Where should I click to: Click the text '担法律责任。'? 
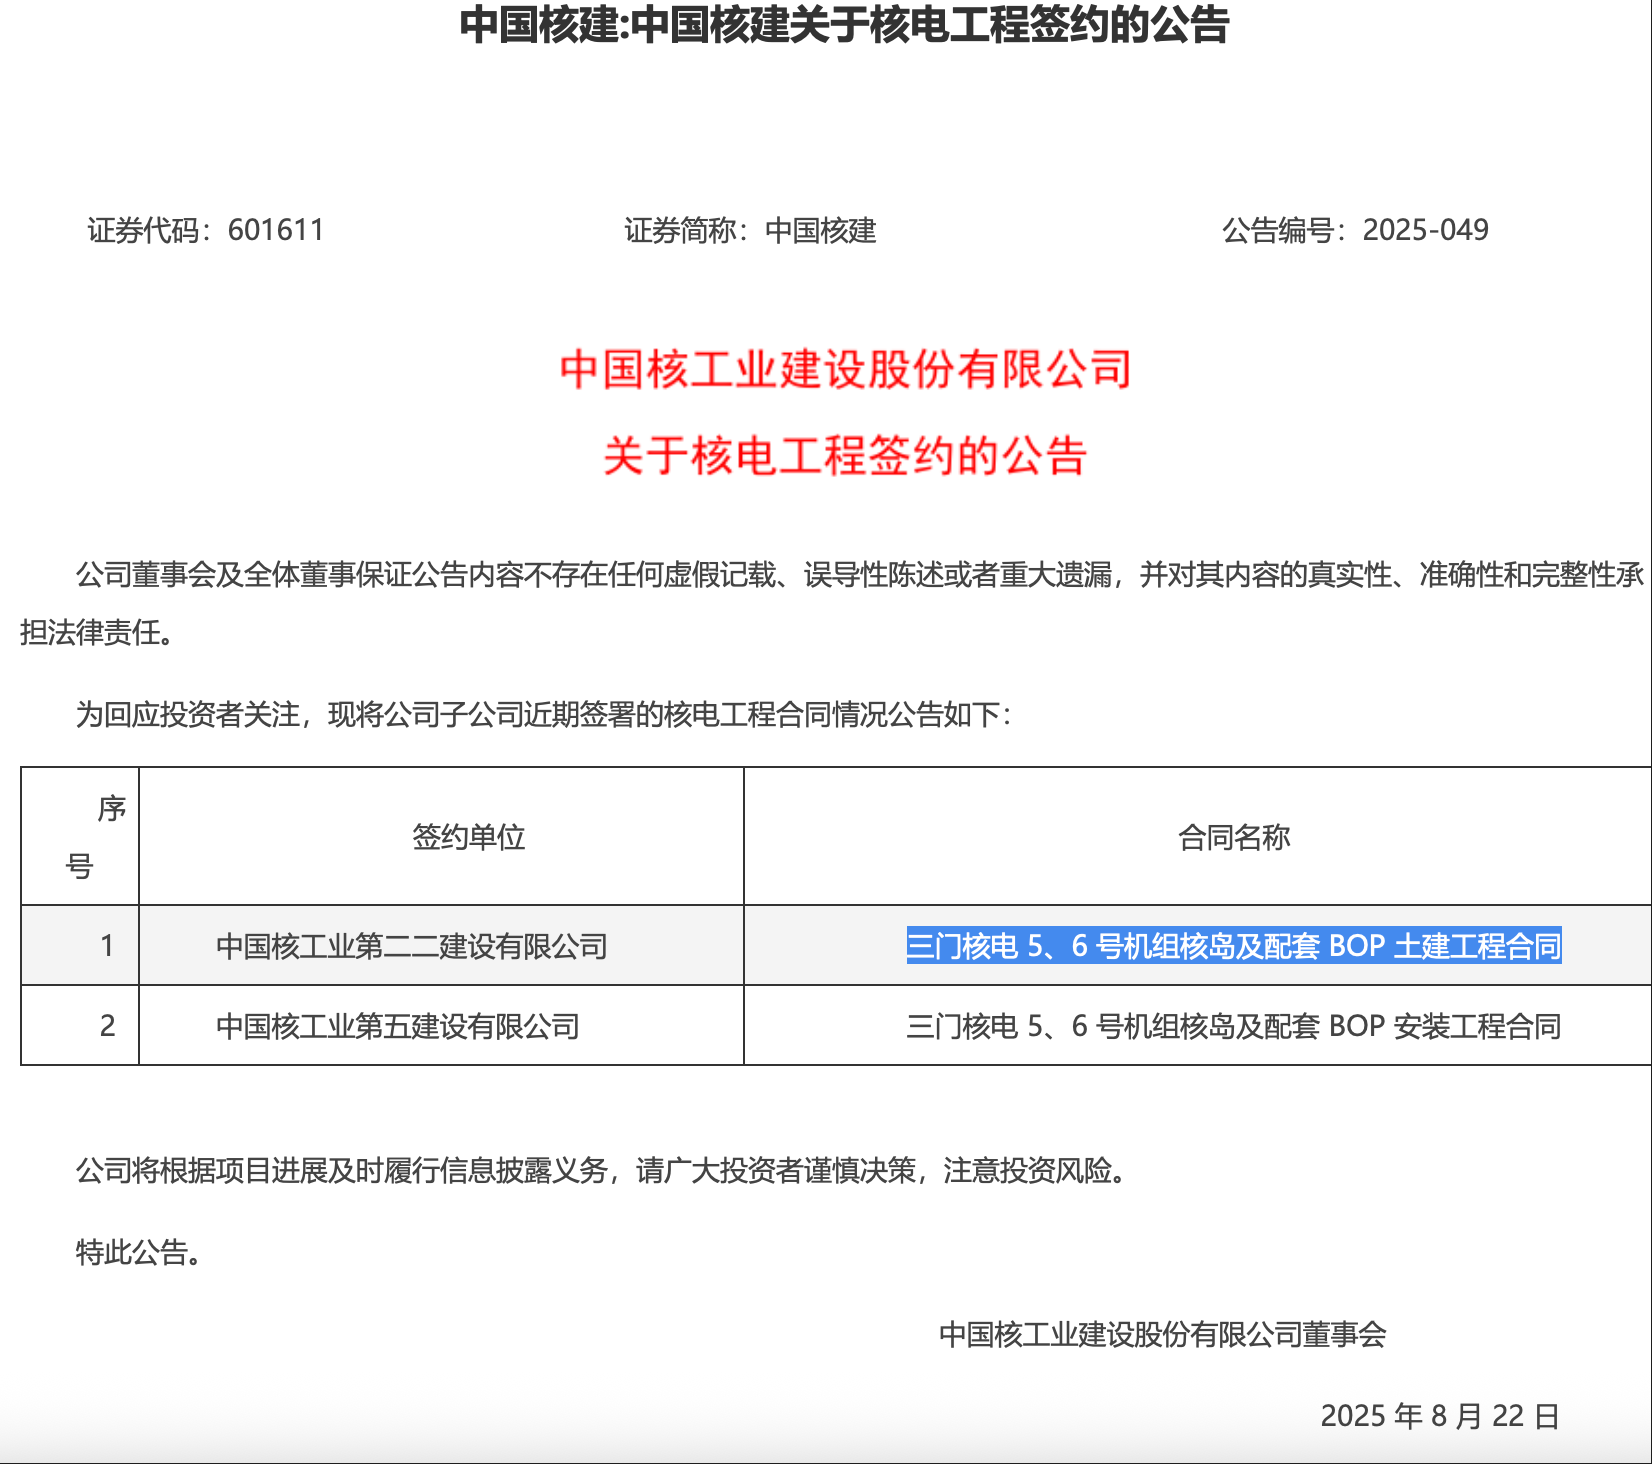97,633
